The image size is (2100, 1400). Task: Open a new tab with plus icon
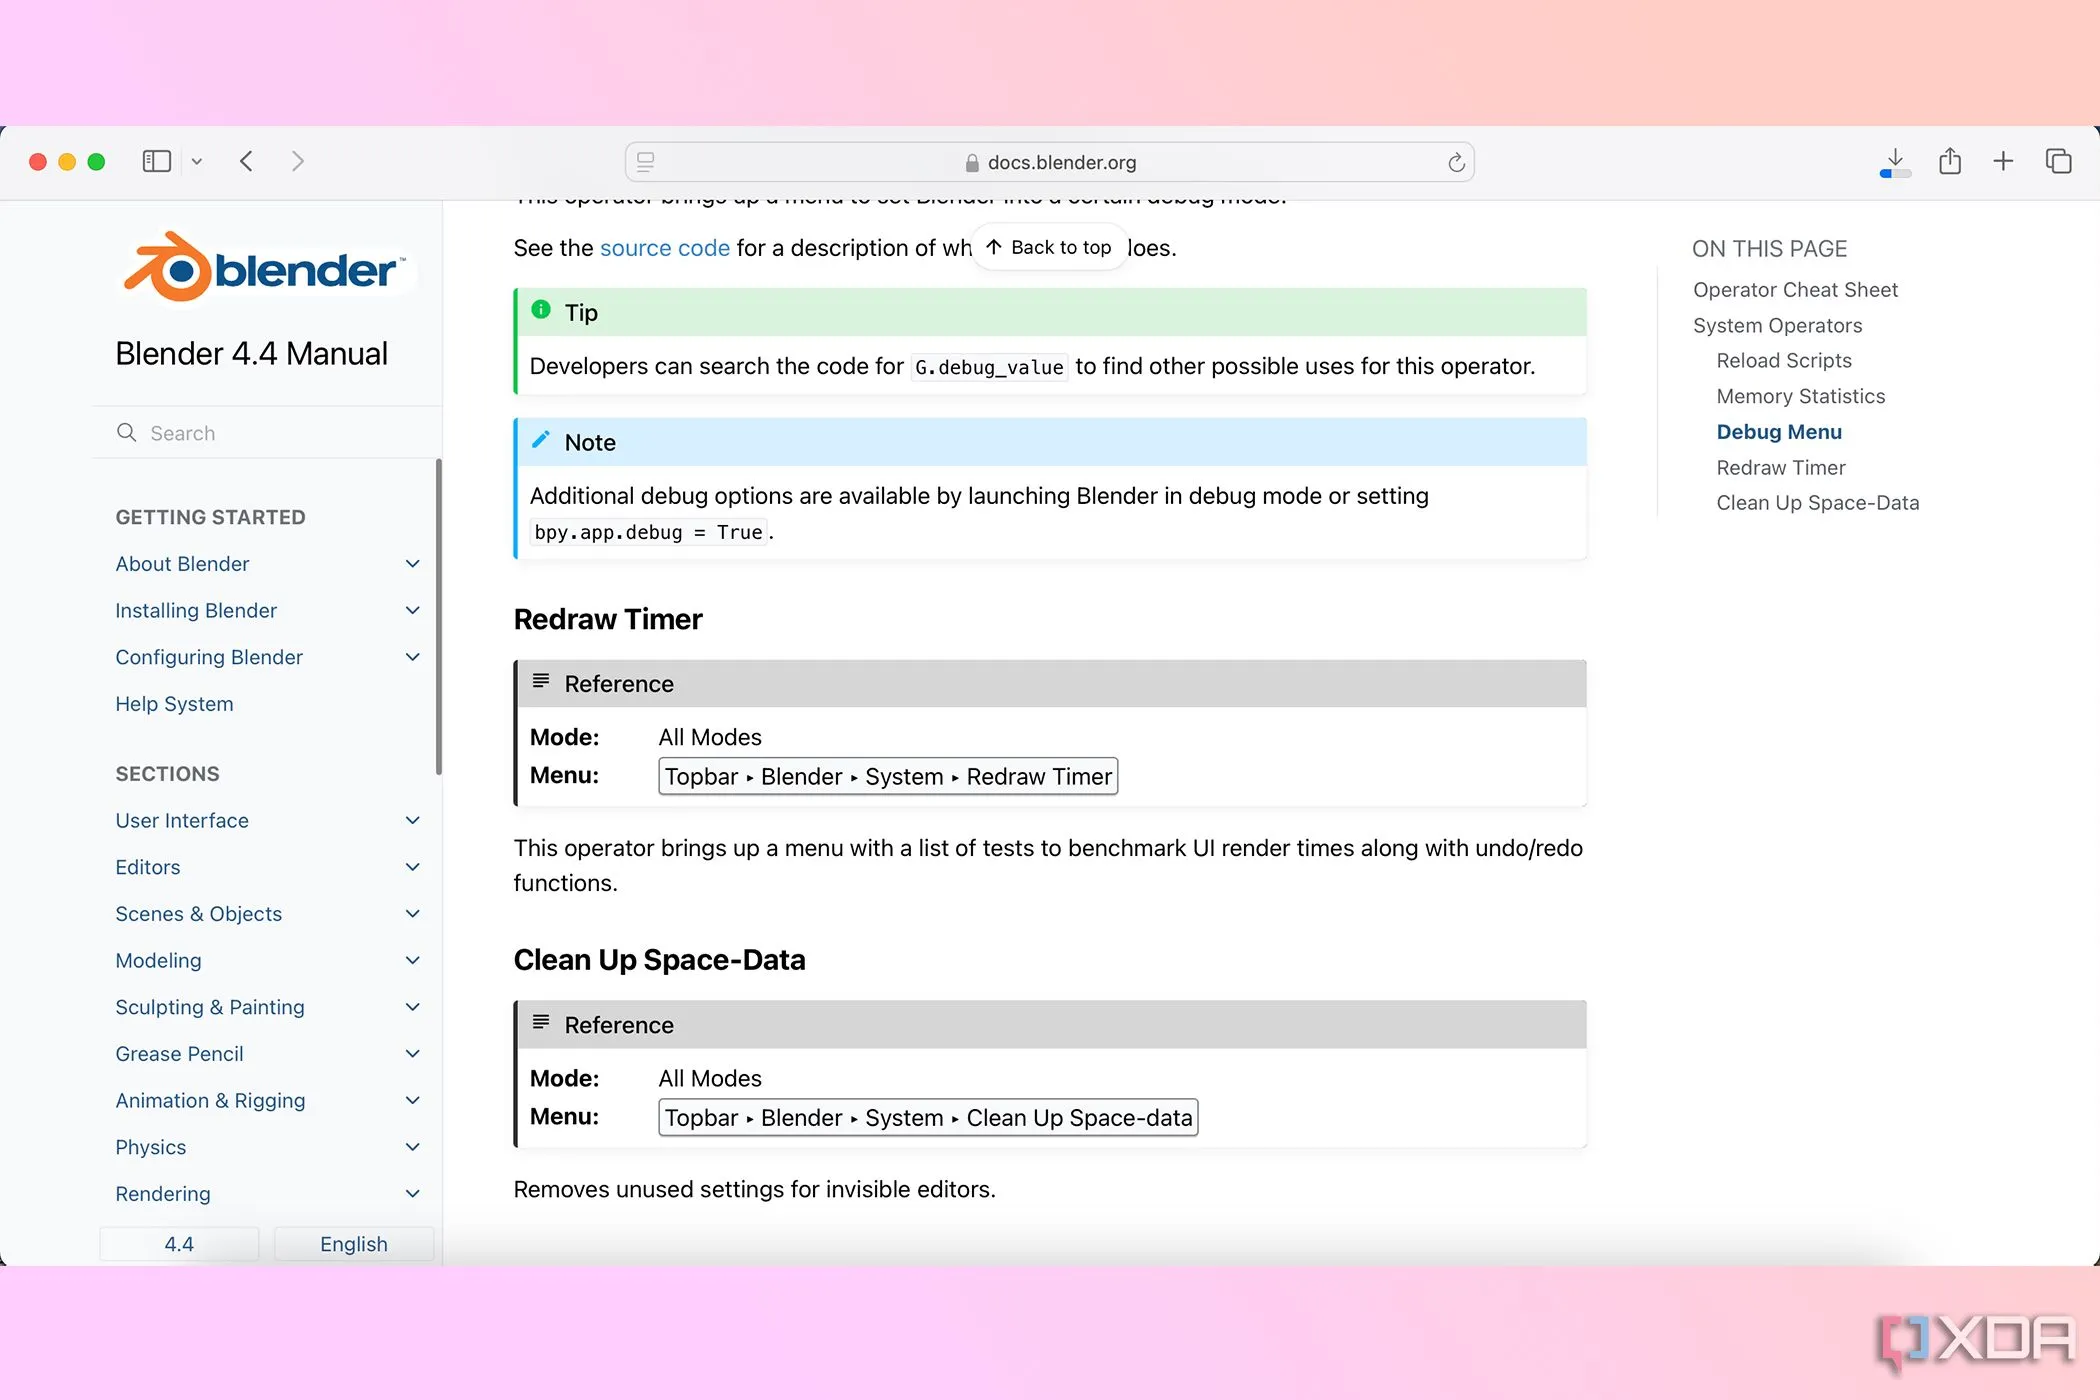point(2003,161)
